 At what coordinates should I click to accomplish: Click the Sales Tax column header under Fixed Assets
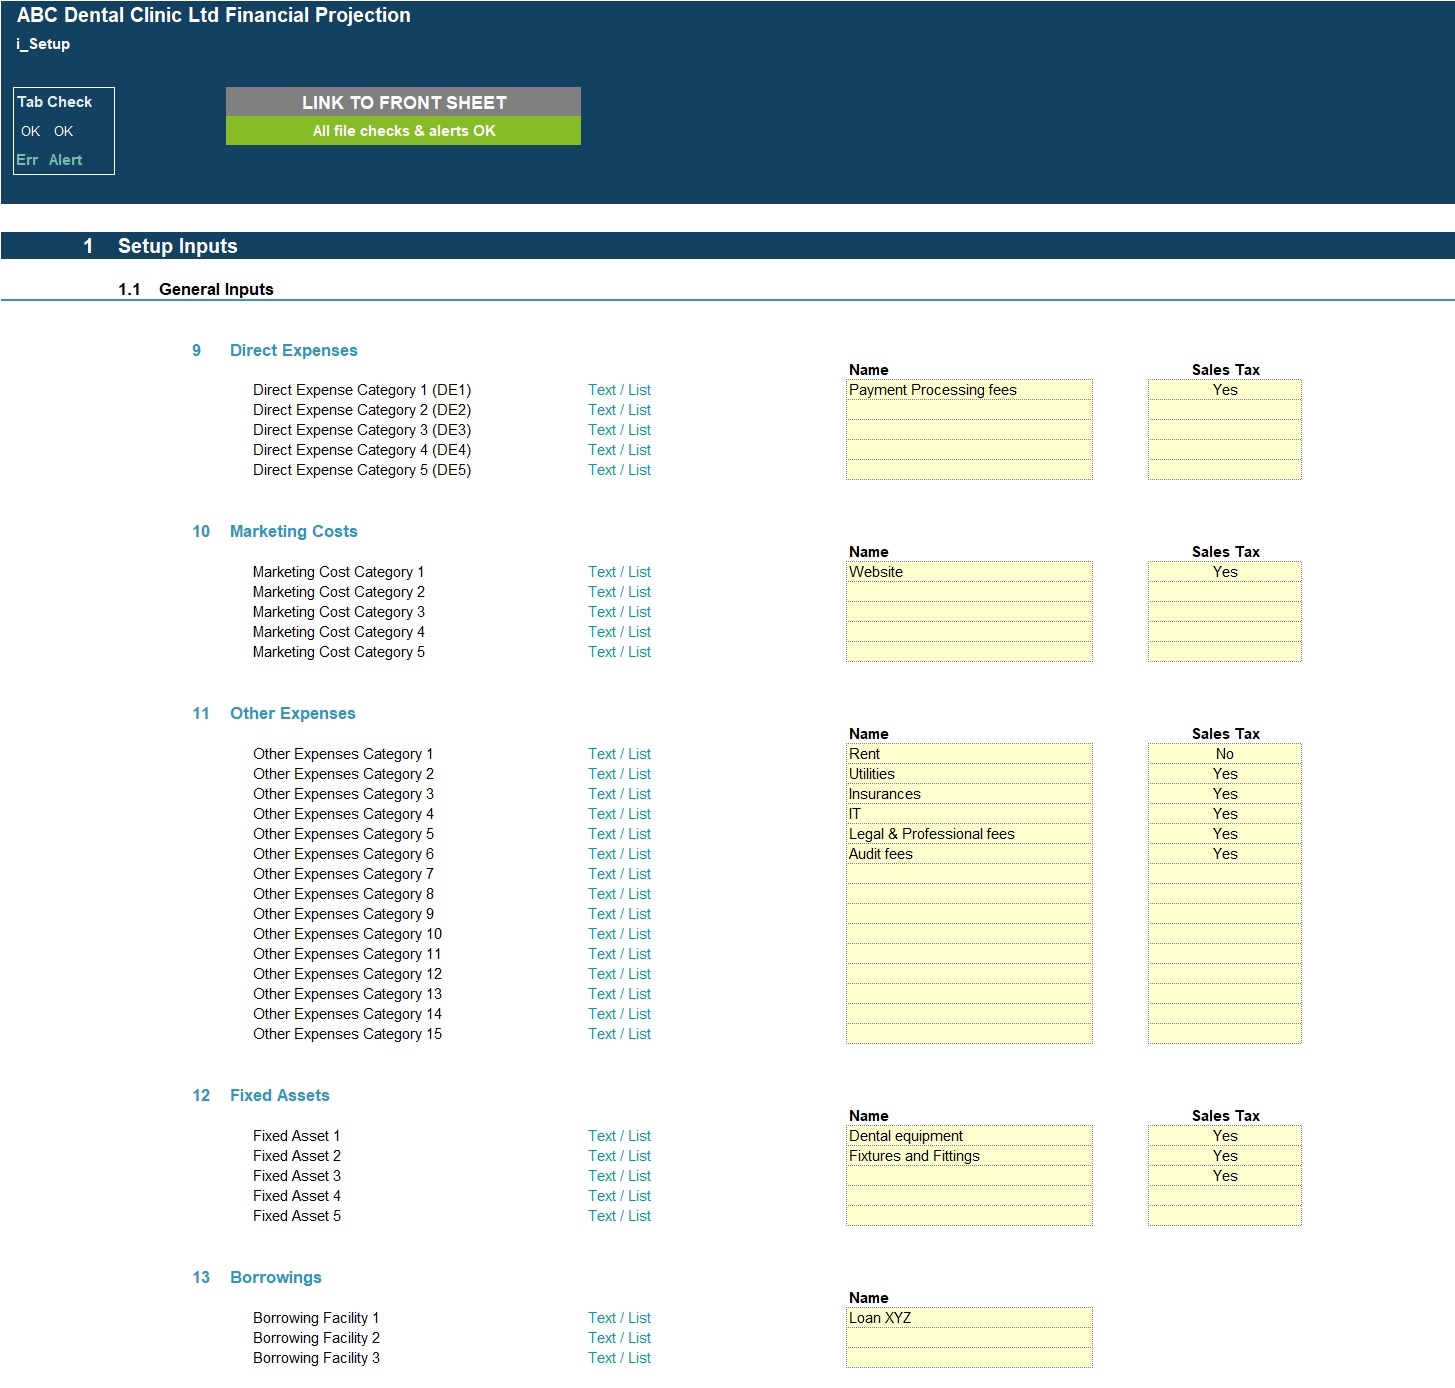(1225, 1116)
